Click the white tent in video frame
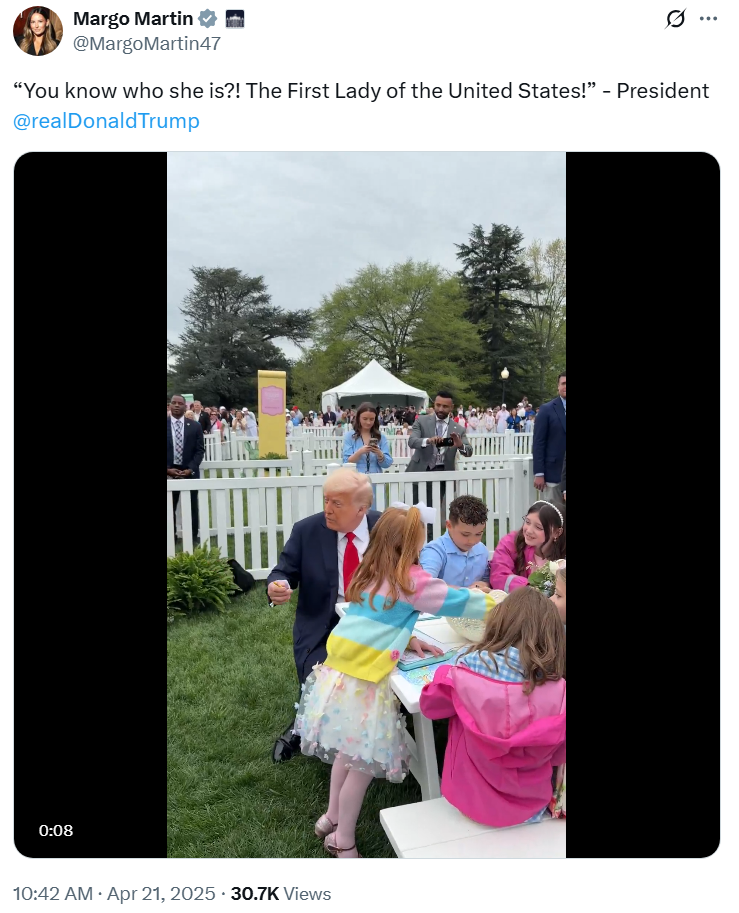 click(374, 383)
